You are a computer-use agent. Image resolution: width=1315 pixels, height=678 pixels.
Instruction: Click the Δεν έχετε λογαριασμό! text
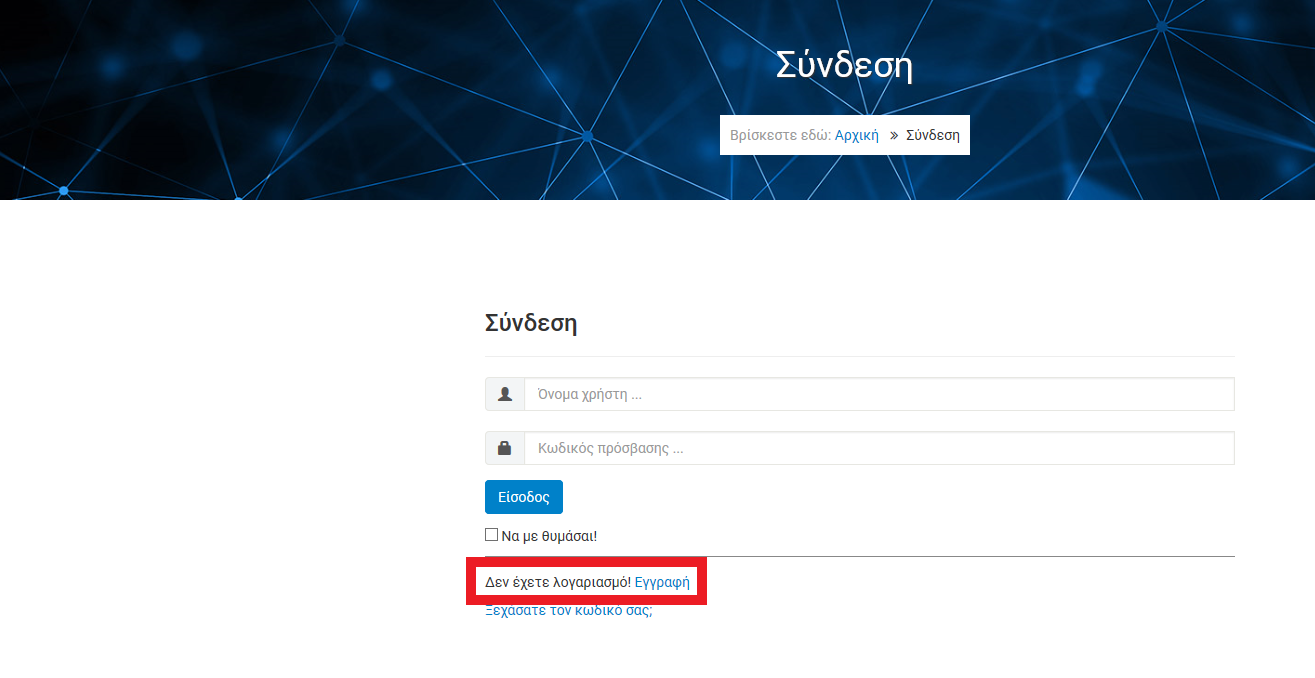click(558, 582)
